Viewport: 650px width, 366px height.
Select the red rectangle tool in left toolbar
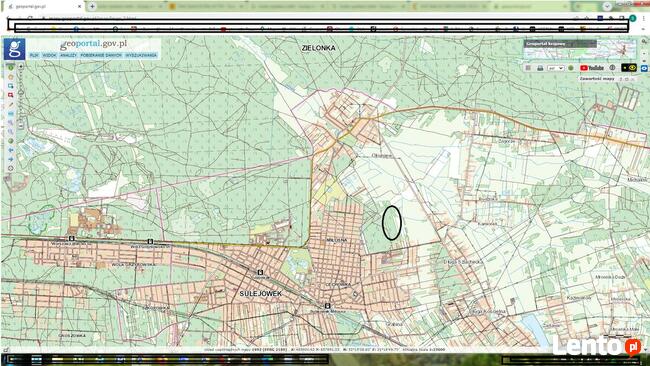click(10, 95)
